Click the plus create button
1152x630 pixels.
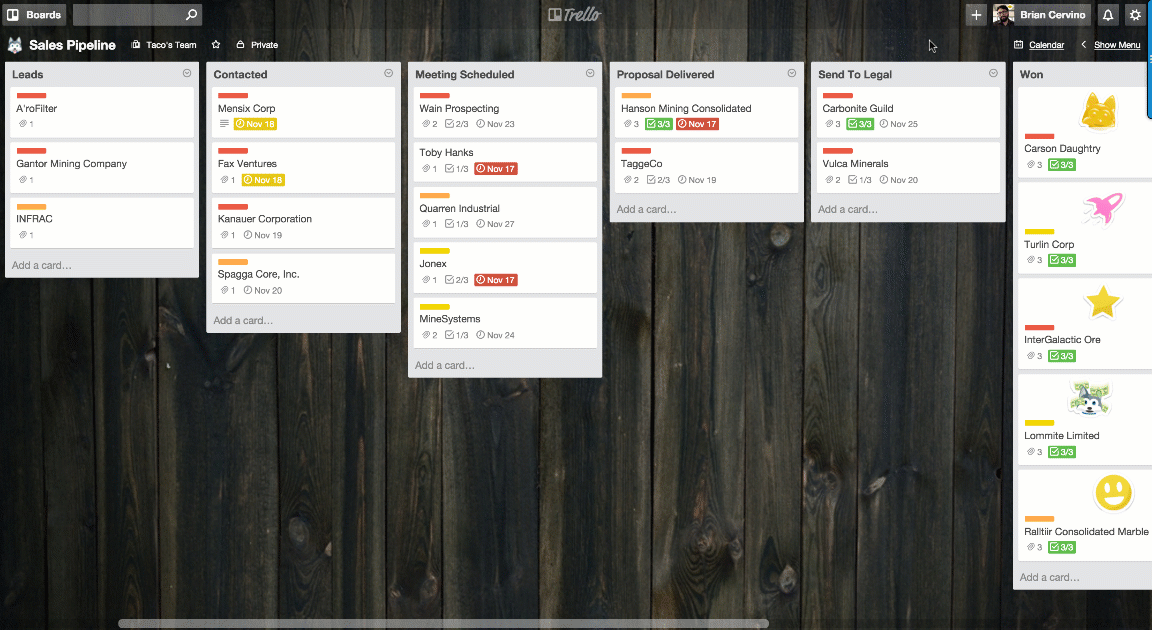(976, 15)
